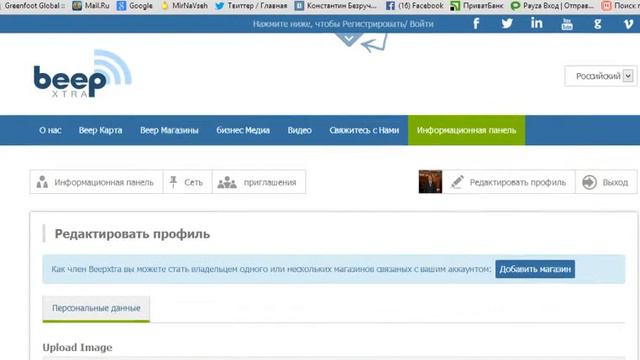This screenshot has width=640, height=360.
Task: Select the Персональные данные tab
Action: point(96,309)
